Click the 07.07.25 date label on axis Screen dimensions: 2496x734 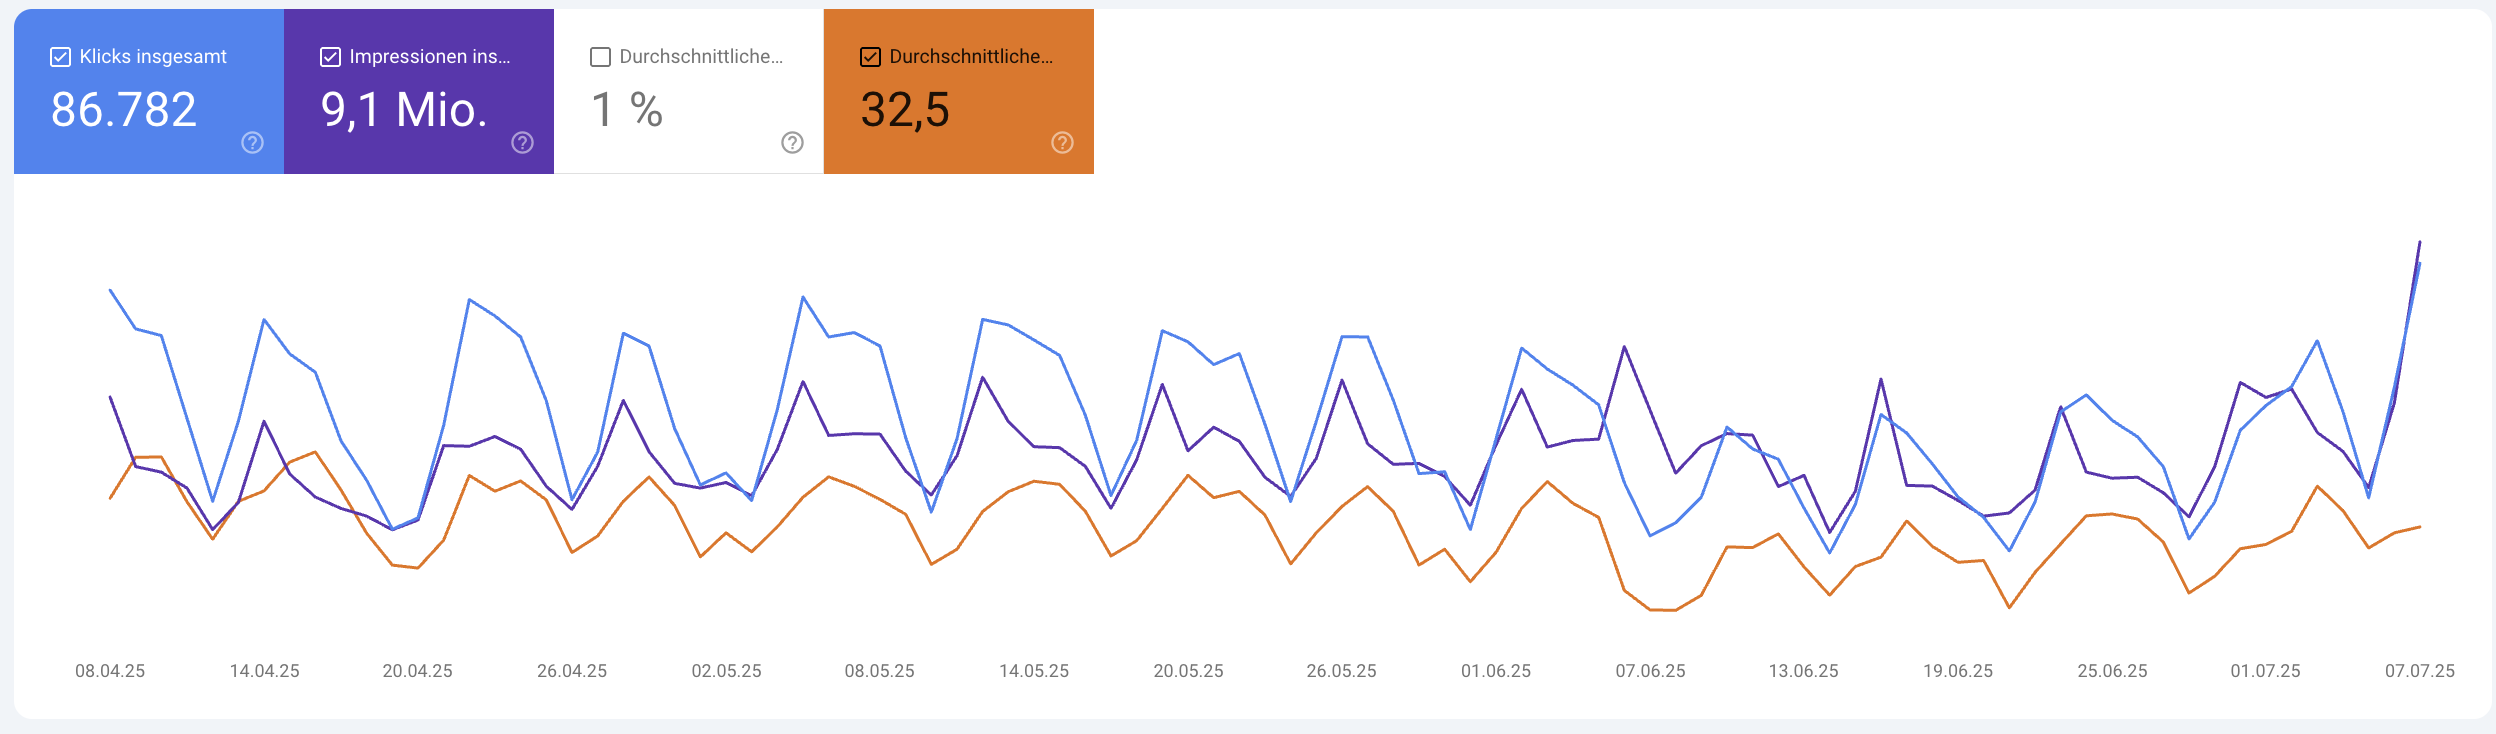pyautogui.click(x=2419, y=671)
